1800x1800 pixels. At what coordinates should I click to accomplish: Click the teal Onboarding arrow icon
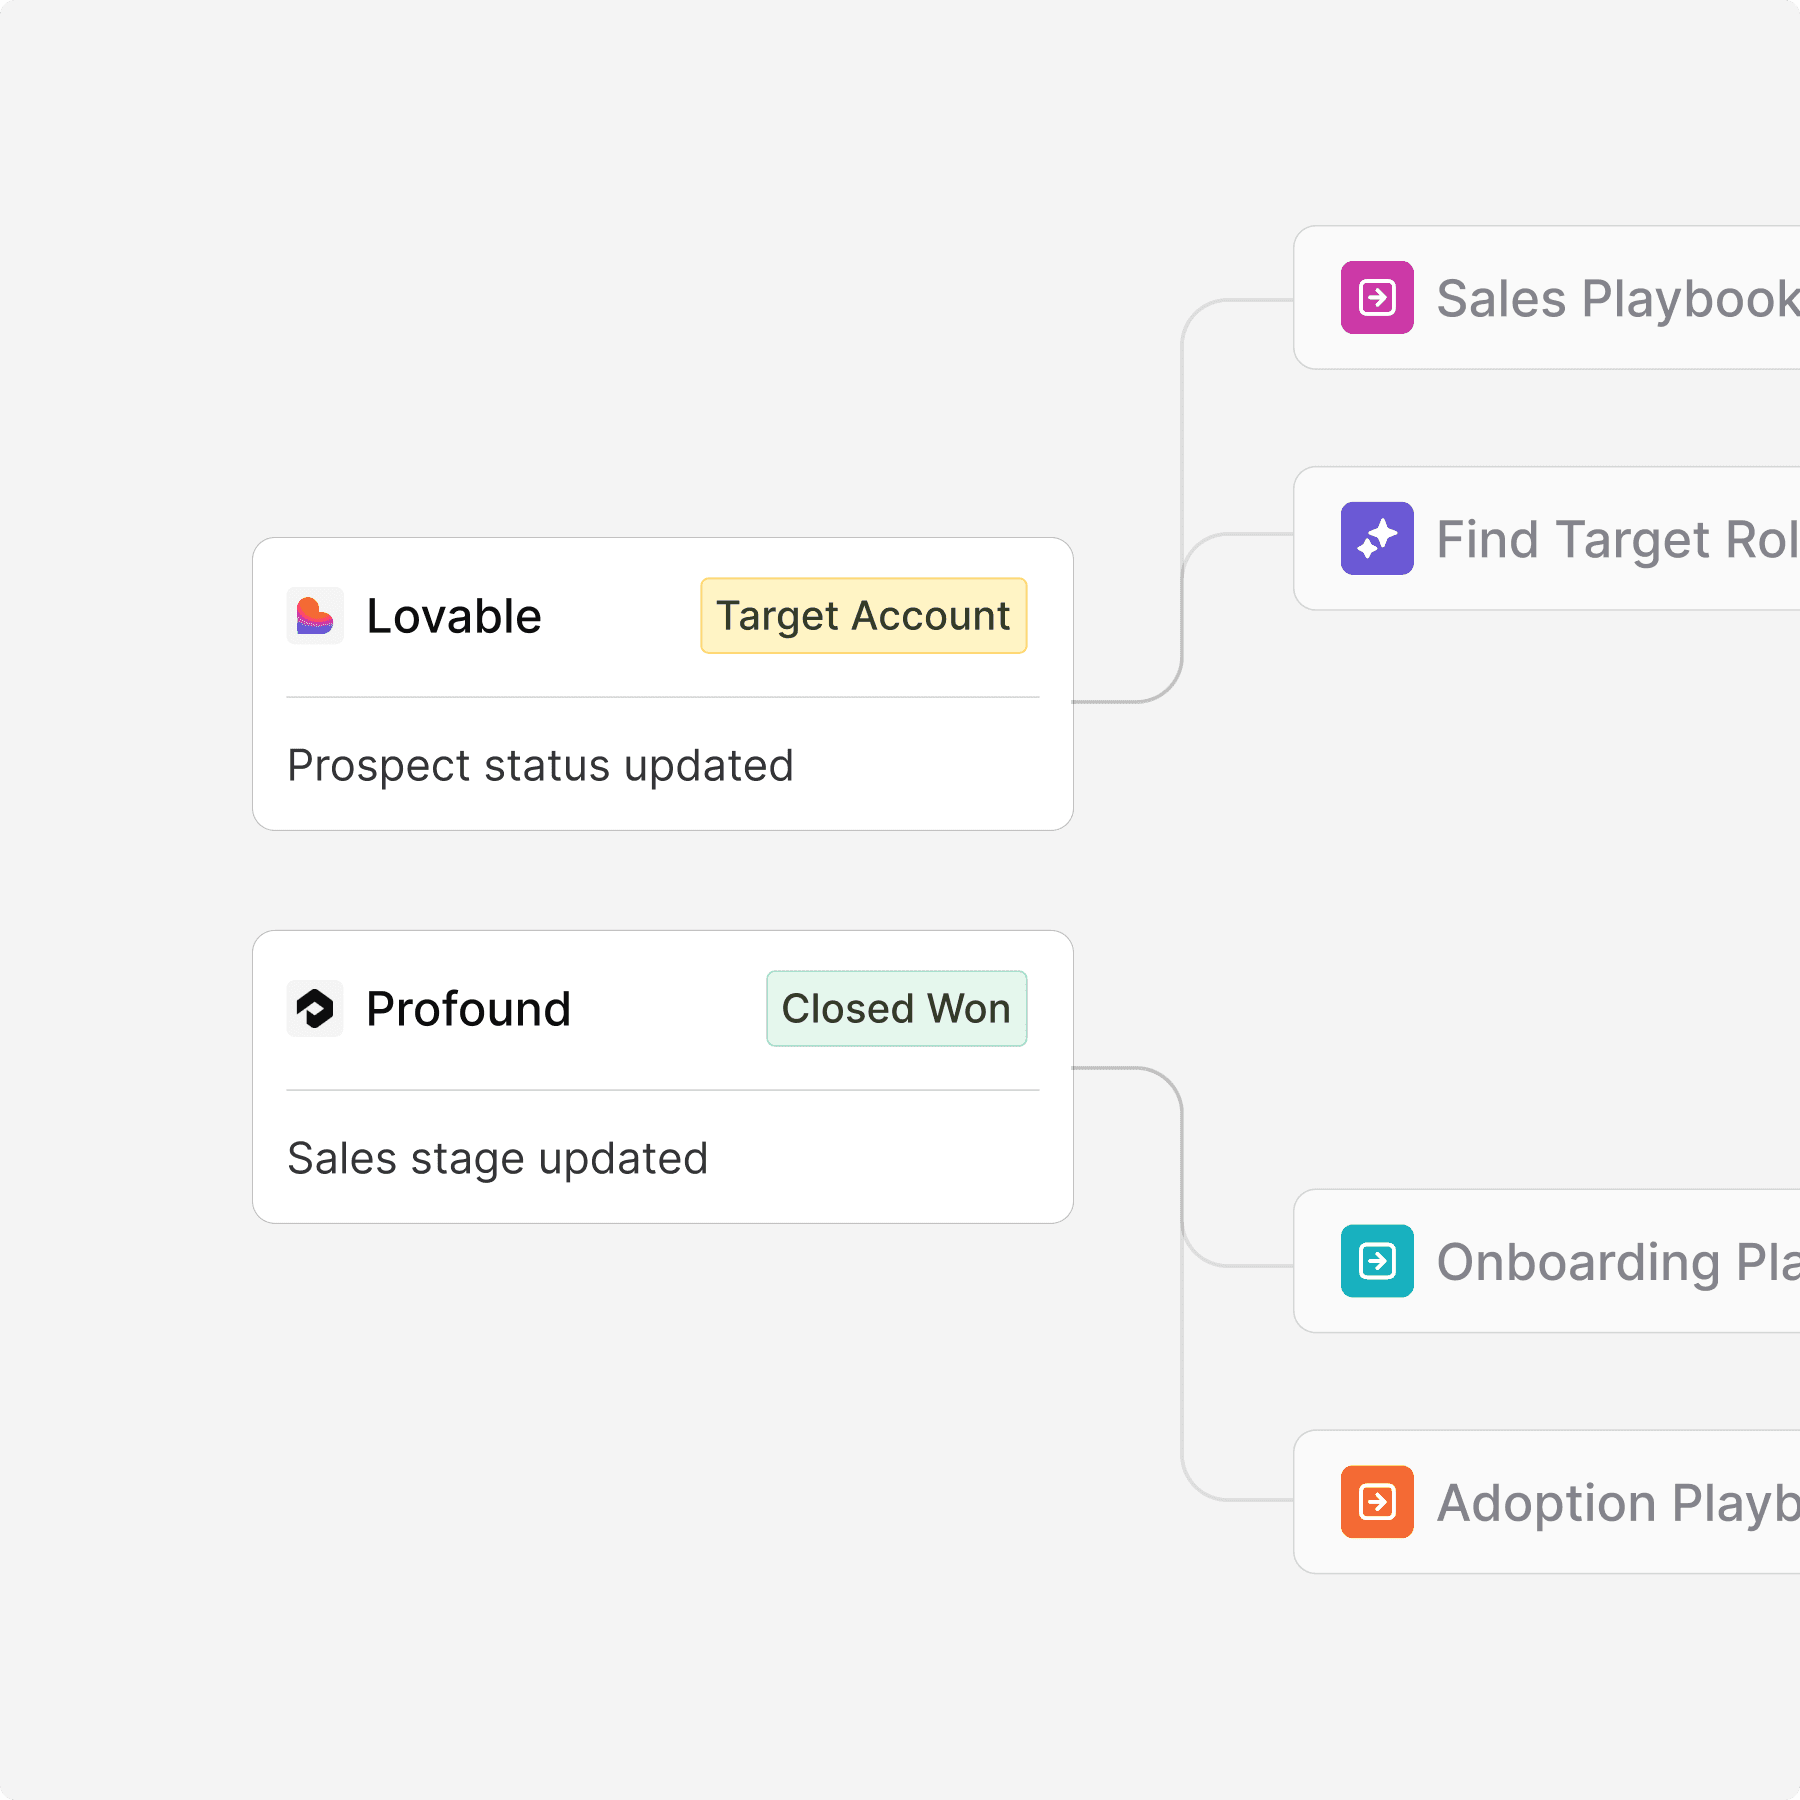[1377, 1261]
